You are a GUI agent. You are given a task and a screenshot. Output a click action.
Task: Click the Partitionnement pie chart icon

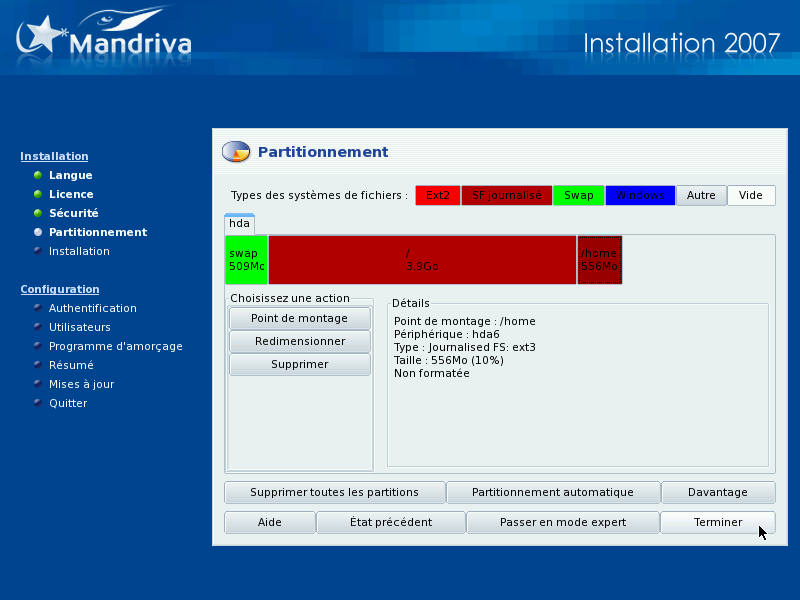pyautogui.click(x=236, y=152)
